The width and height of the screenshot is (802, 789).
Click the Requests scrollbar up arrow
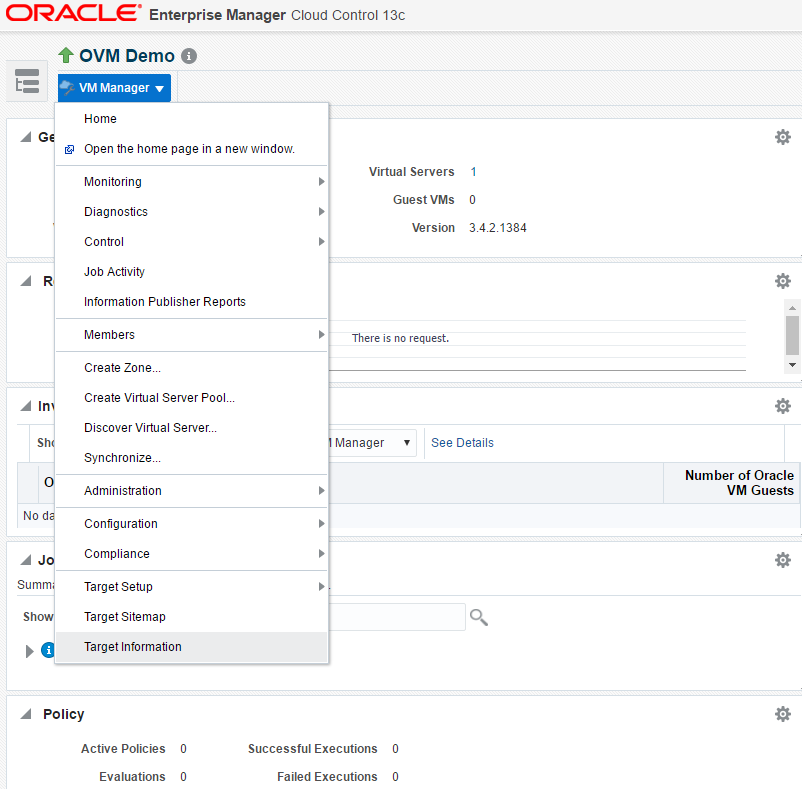pyautogui.click(x=792, y=308)
